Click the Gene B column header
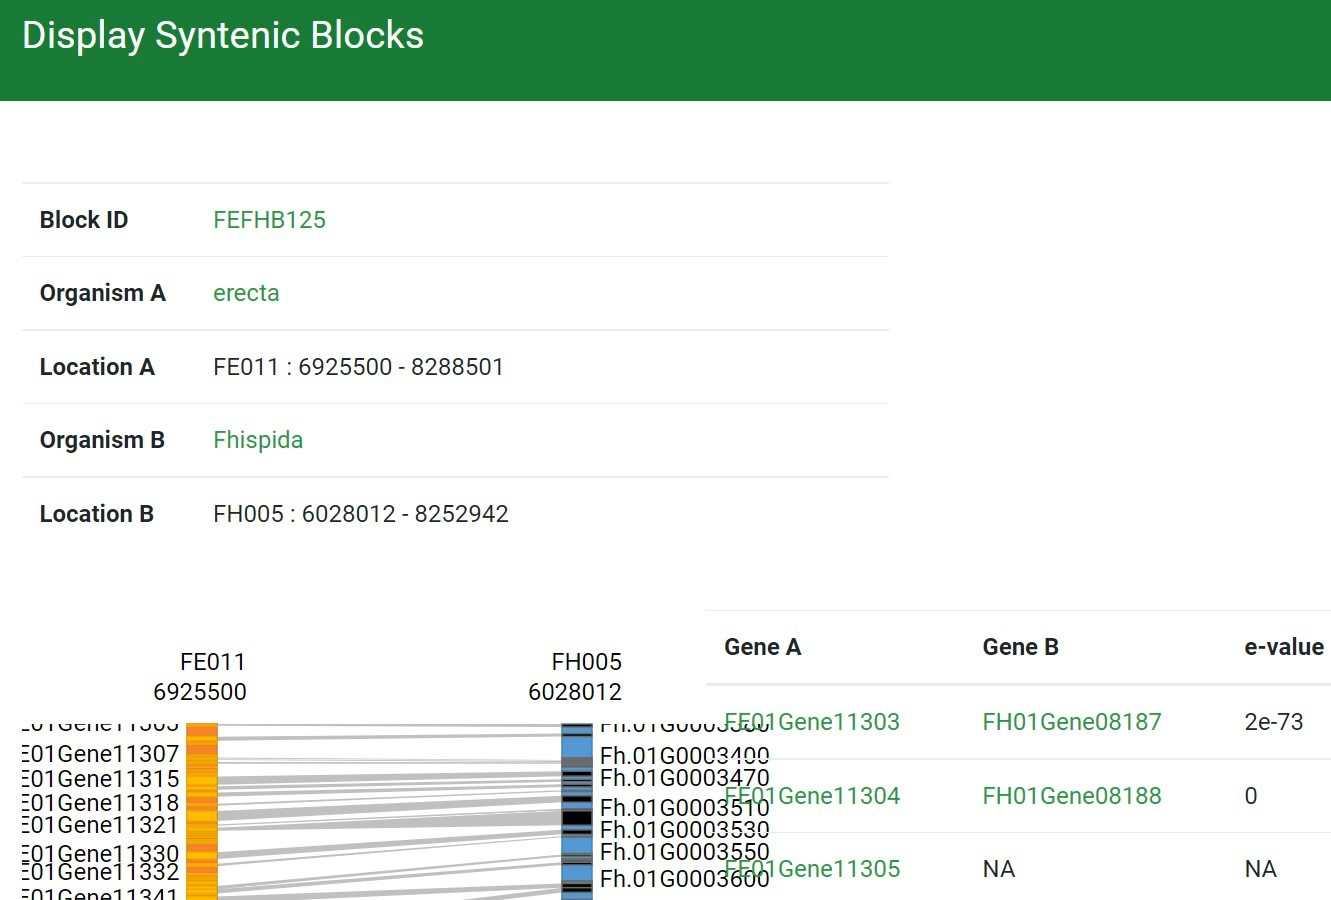Screen dimensions: 1331x900 coord(1020,647)
